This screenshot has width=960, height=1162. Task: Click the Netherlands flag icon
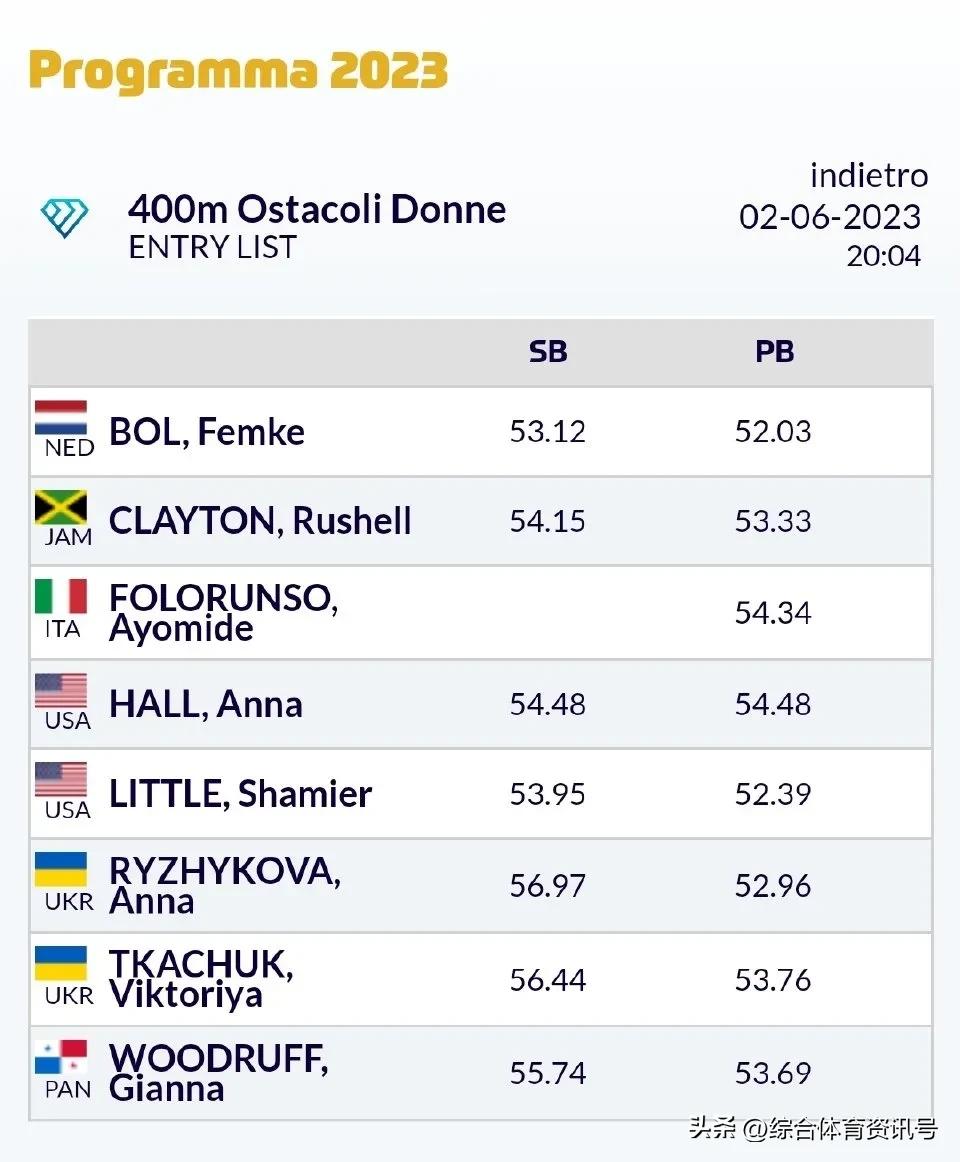61,418
